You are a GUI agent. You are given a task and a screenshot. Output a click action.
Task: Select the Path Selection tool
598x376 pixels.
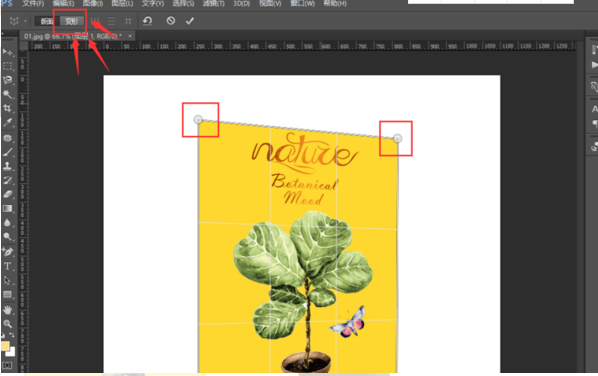point(7,280)
